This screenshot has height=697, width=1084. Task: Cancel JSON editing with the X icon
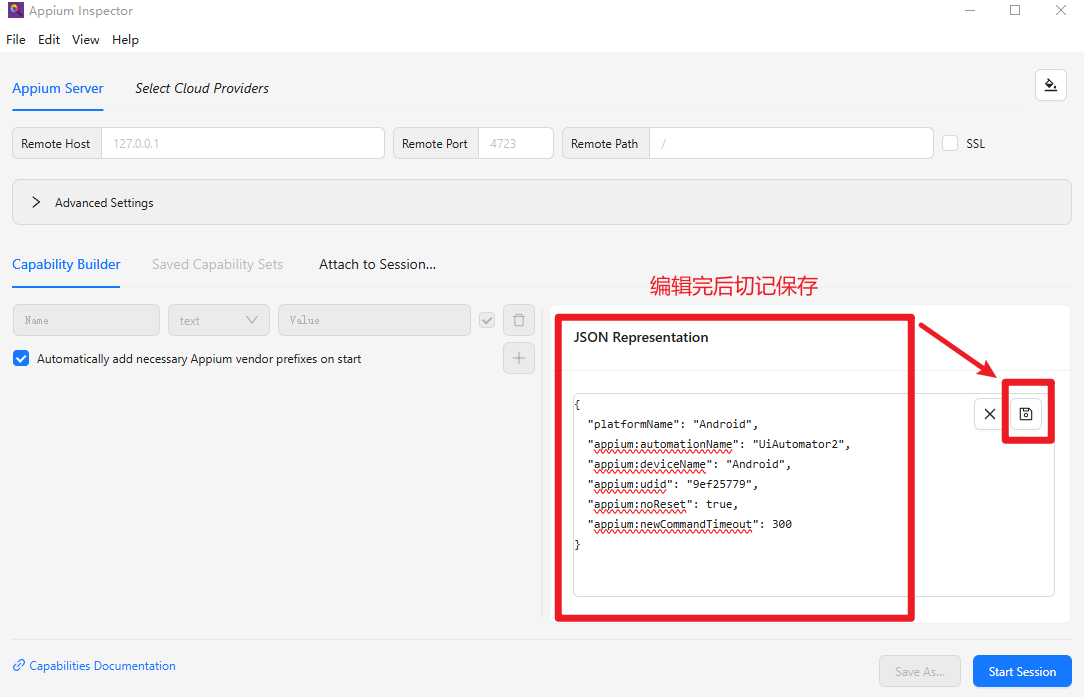[989, 414]
